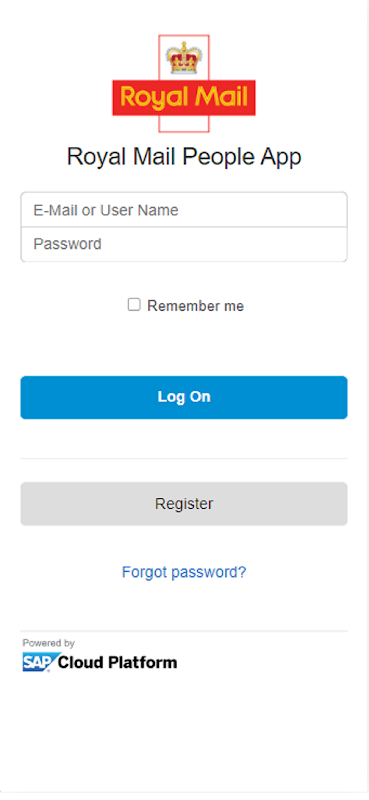This screenshot has height=800, width=369.
Task: Click the divider line above Powered by
Action: (x=184, y=631)
